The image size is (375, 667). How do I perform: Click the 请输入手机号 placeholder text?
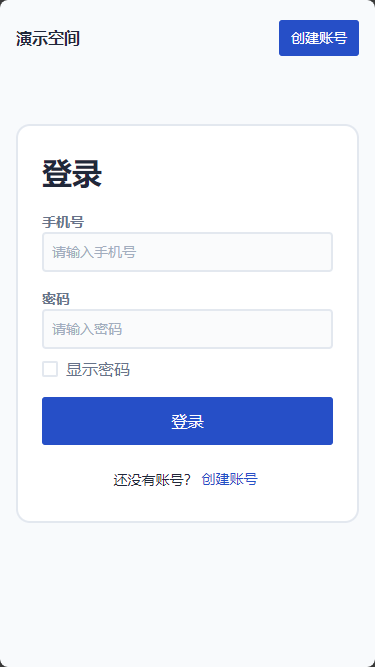tap(94, 252)
